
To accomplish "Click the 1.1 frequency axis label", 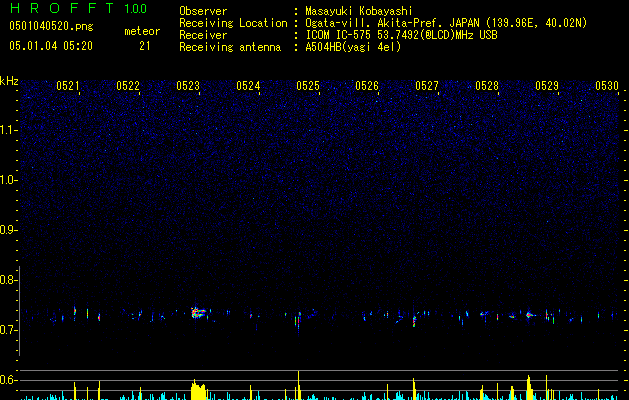I will (x=8, y=130).
